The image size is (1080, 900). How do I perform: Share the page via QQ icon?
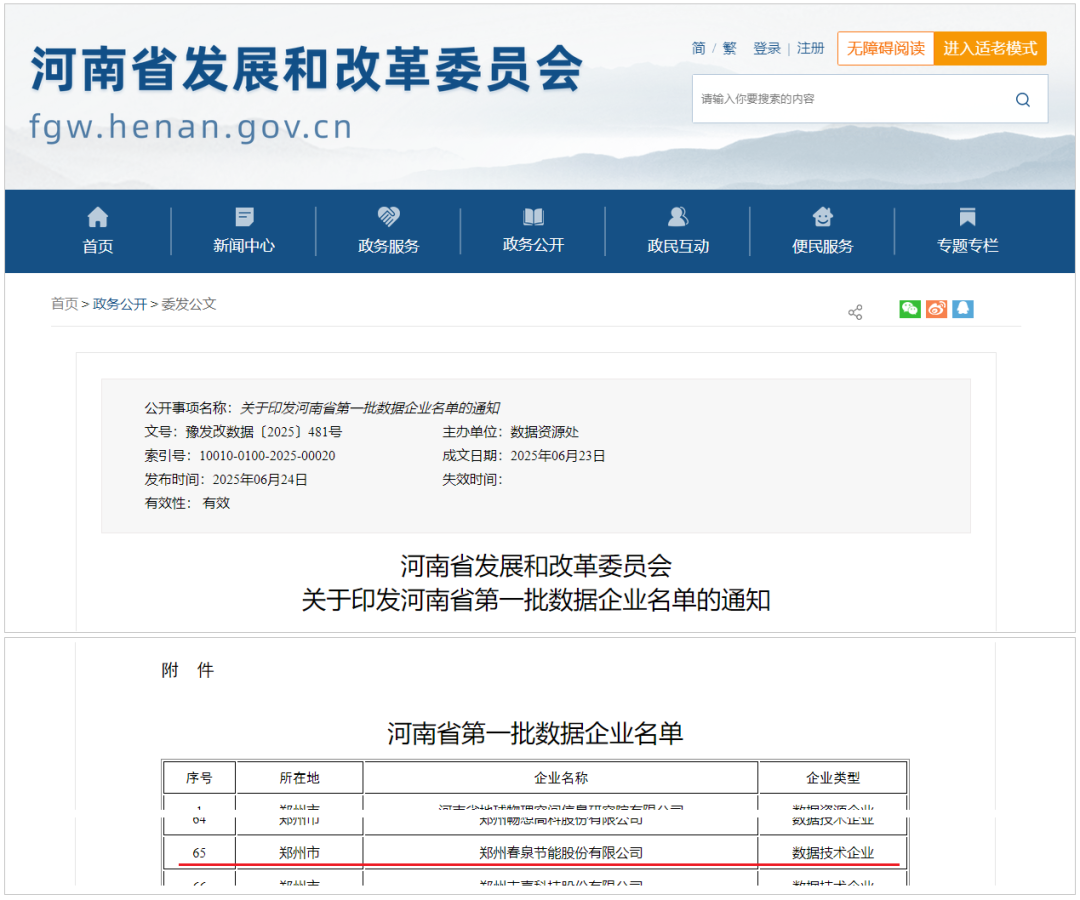point(962,309)
